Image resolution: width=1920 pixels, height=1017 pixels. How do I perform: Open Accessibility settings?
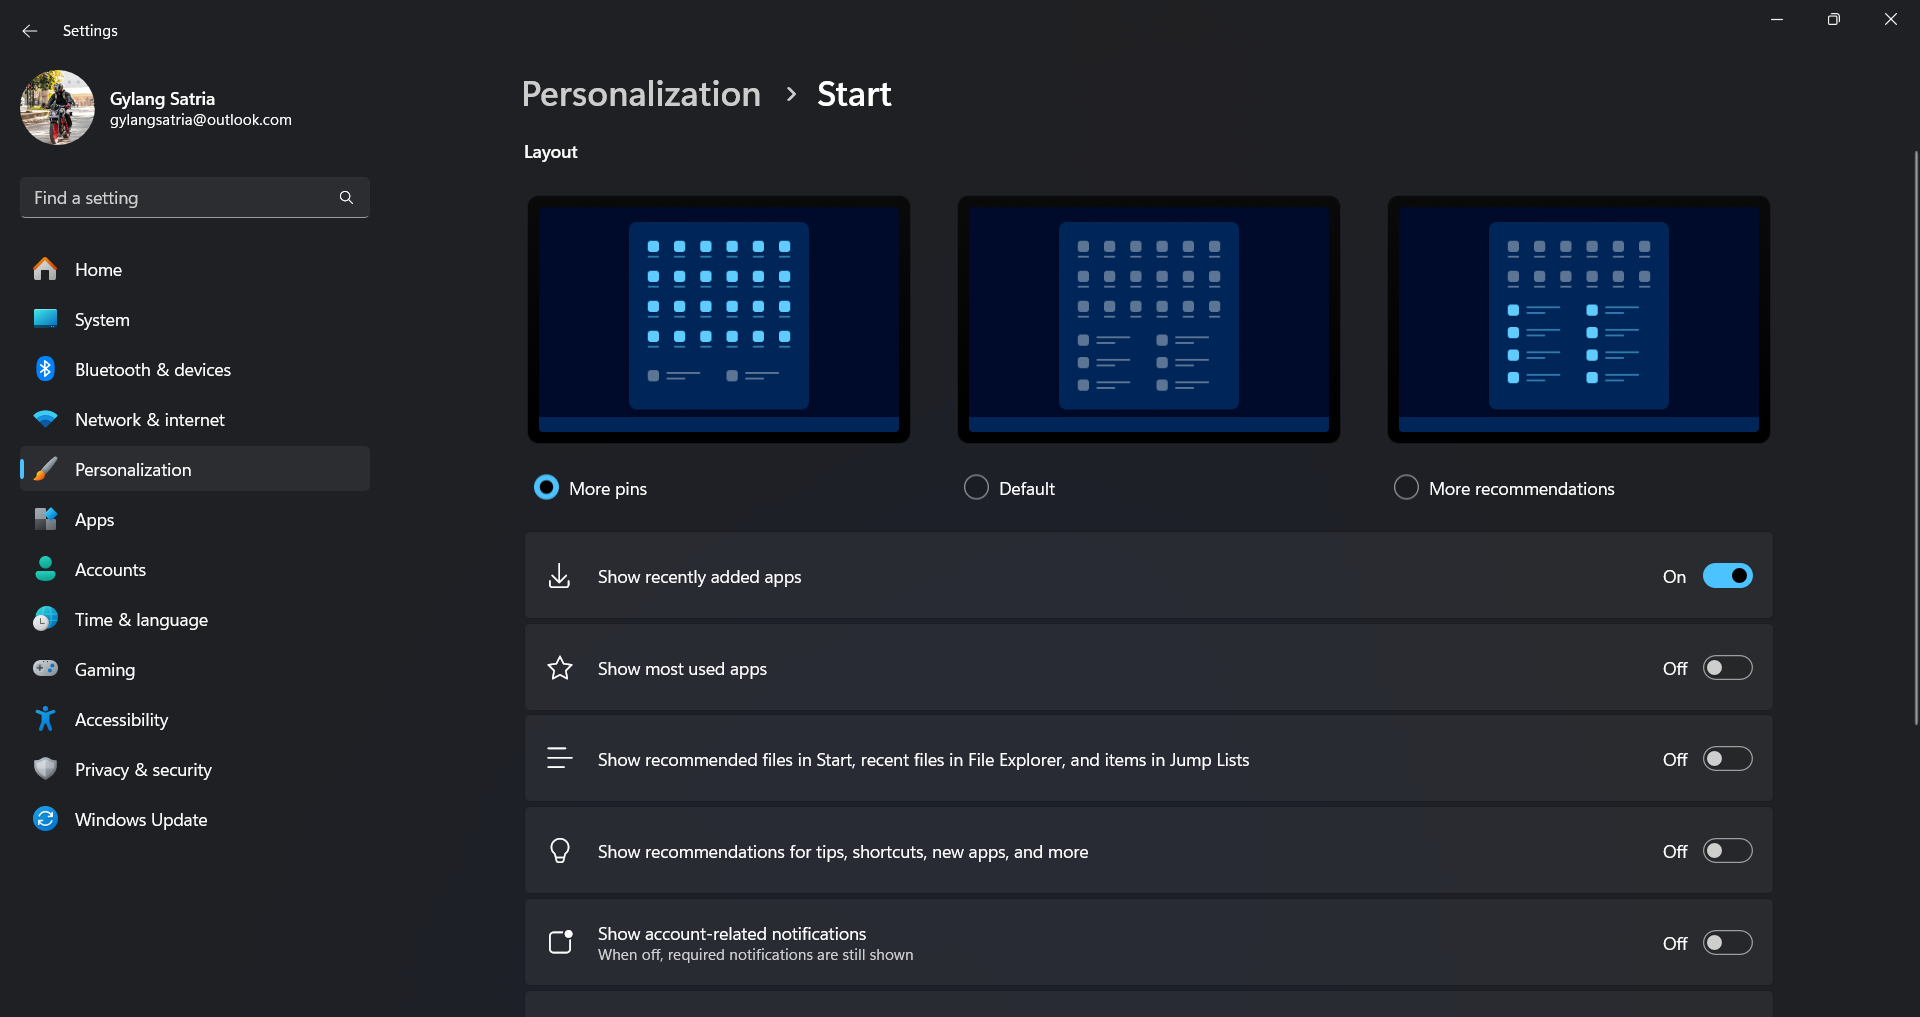121,720
